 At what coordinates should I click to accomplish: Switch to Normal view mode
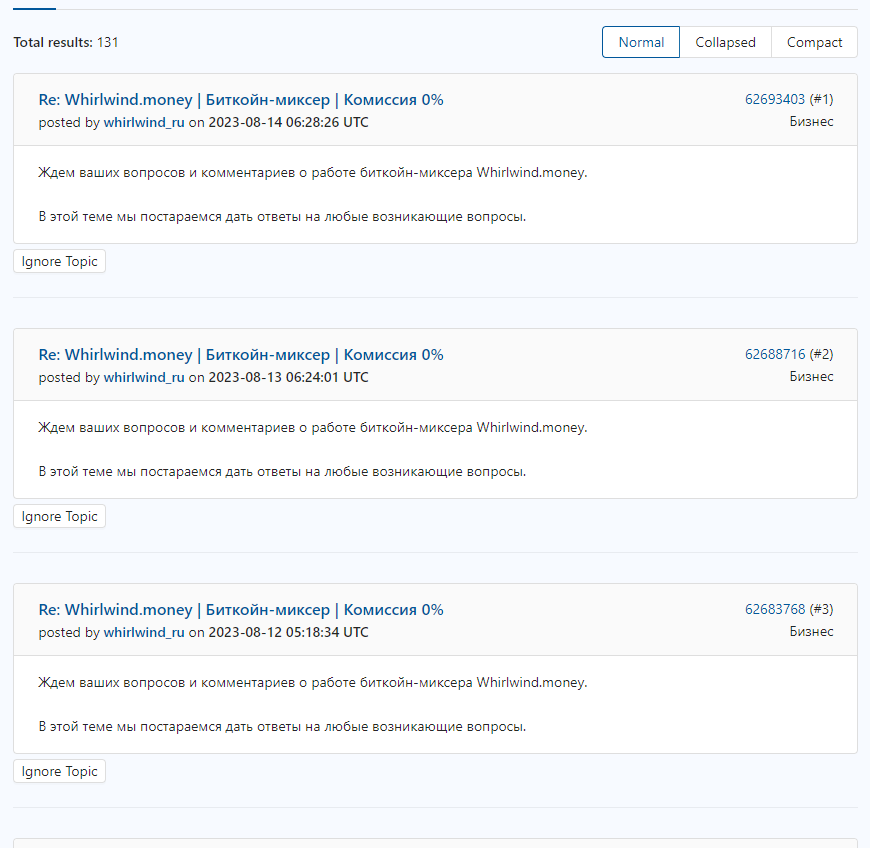[641, 42]
